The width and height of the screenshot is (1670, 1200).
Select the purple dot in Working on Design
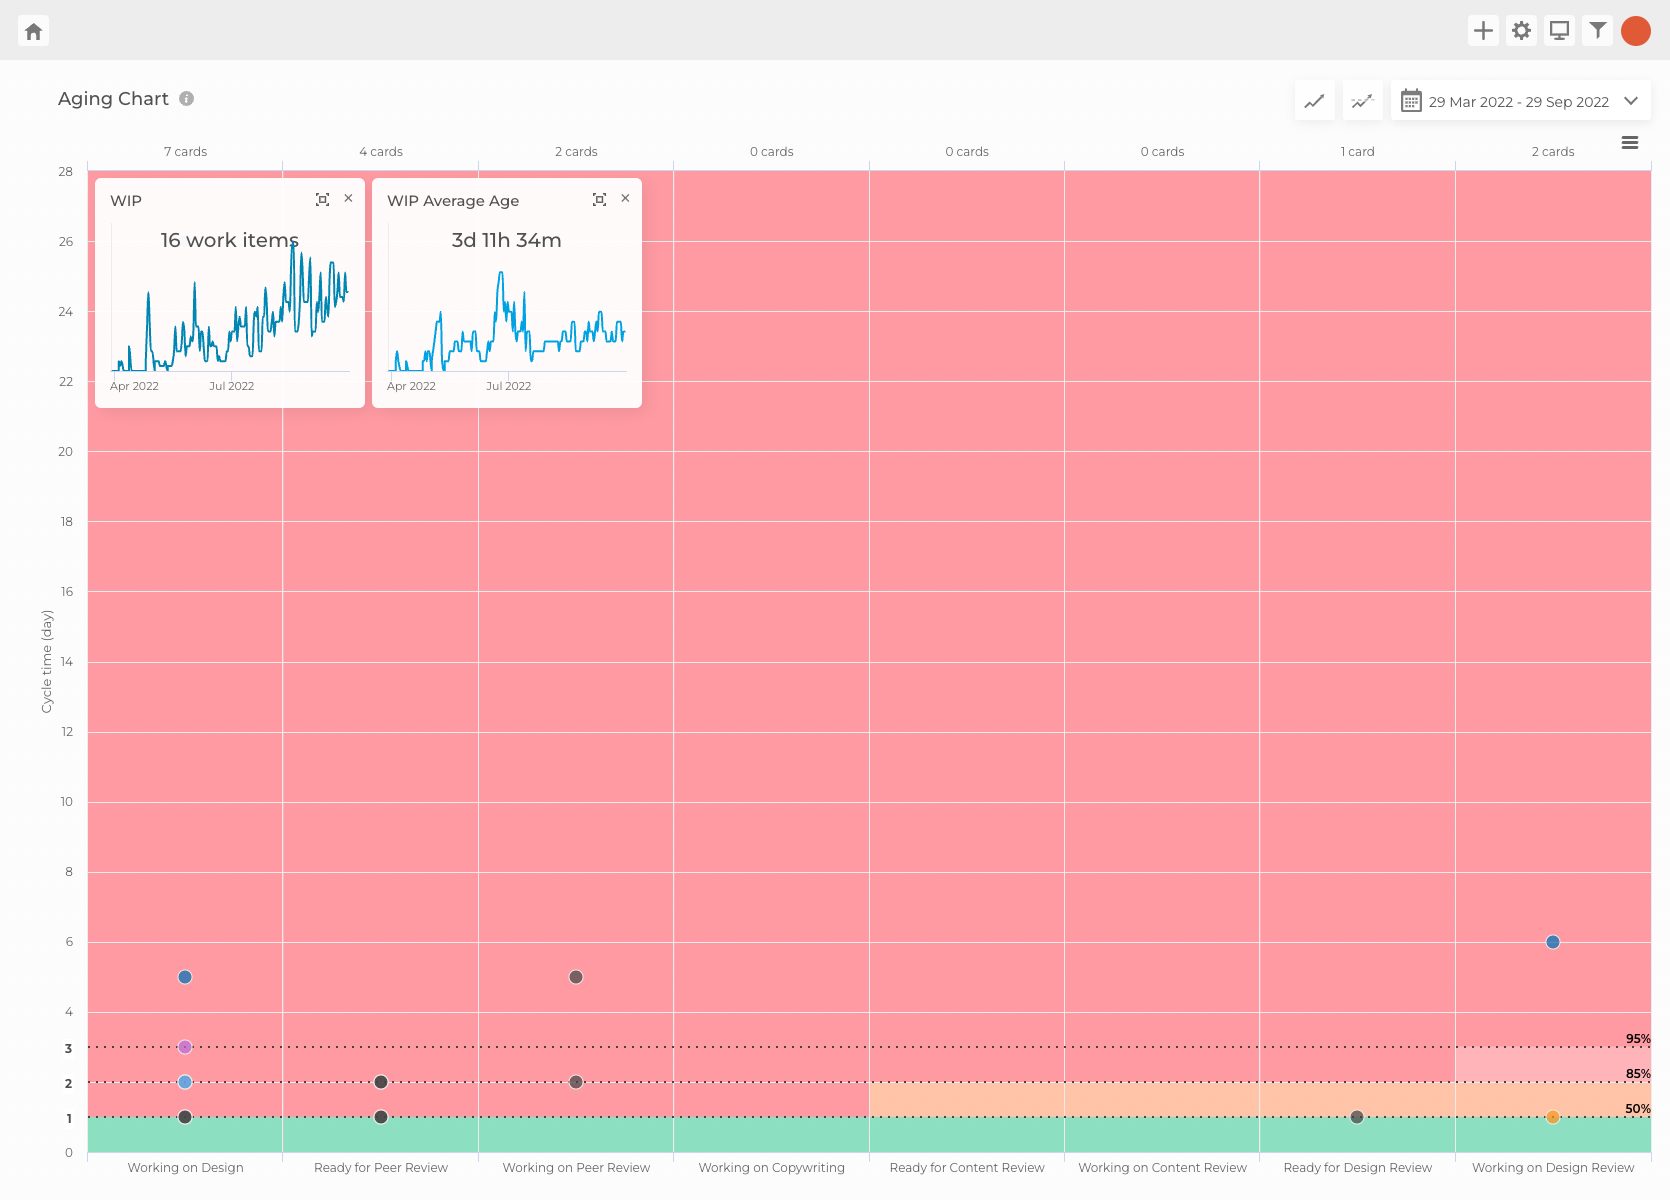(185, 1047)
